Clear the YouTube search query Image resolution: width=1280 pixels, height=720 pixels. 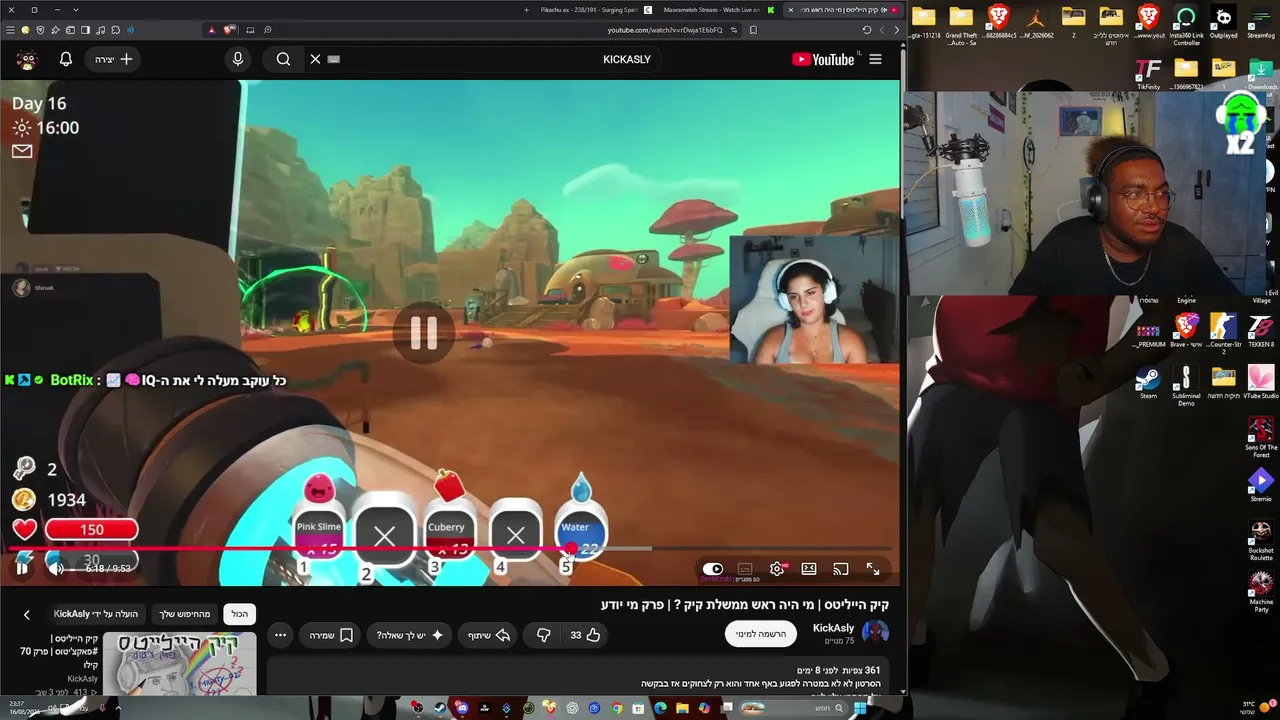315,59
